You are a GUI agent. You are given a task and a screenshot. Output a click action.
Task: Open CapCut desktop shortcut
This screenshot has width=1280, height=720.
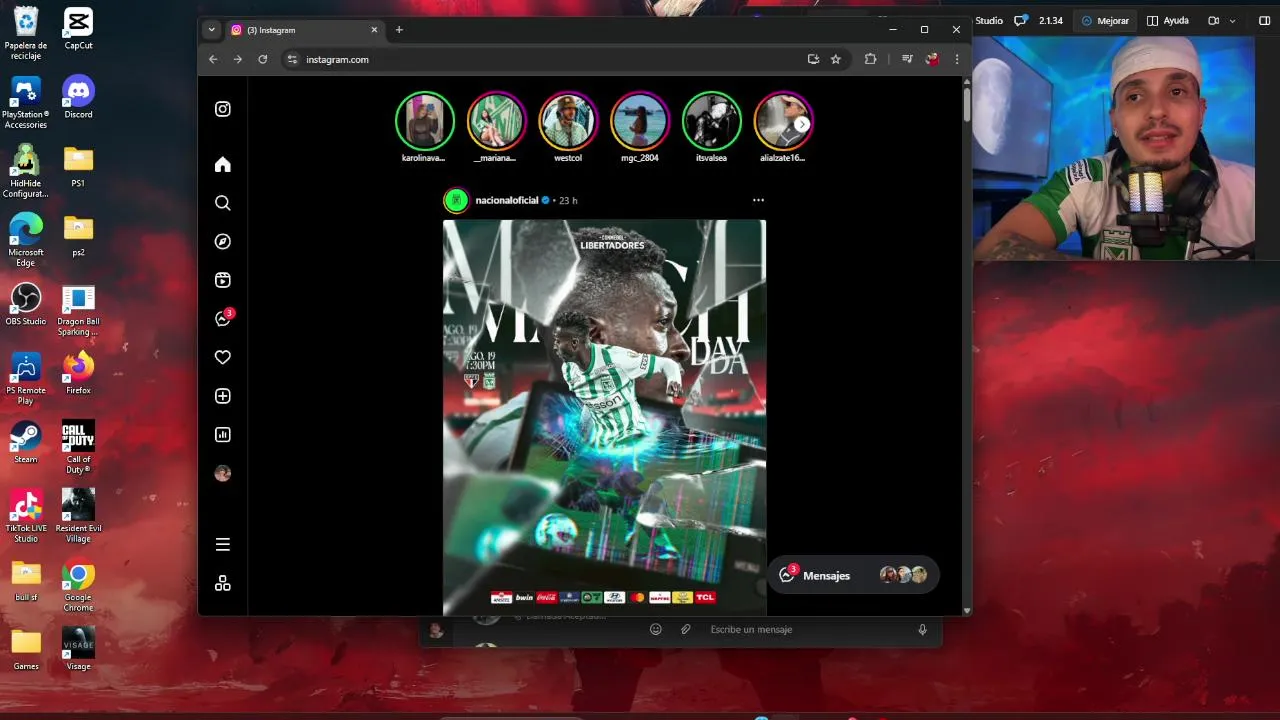pyautogui.click(x=78, y=28)
